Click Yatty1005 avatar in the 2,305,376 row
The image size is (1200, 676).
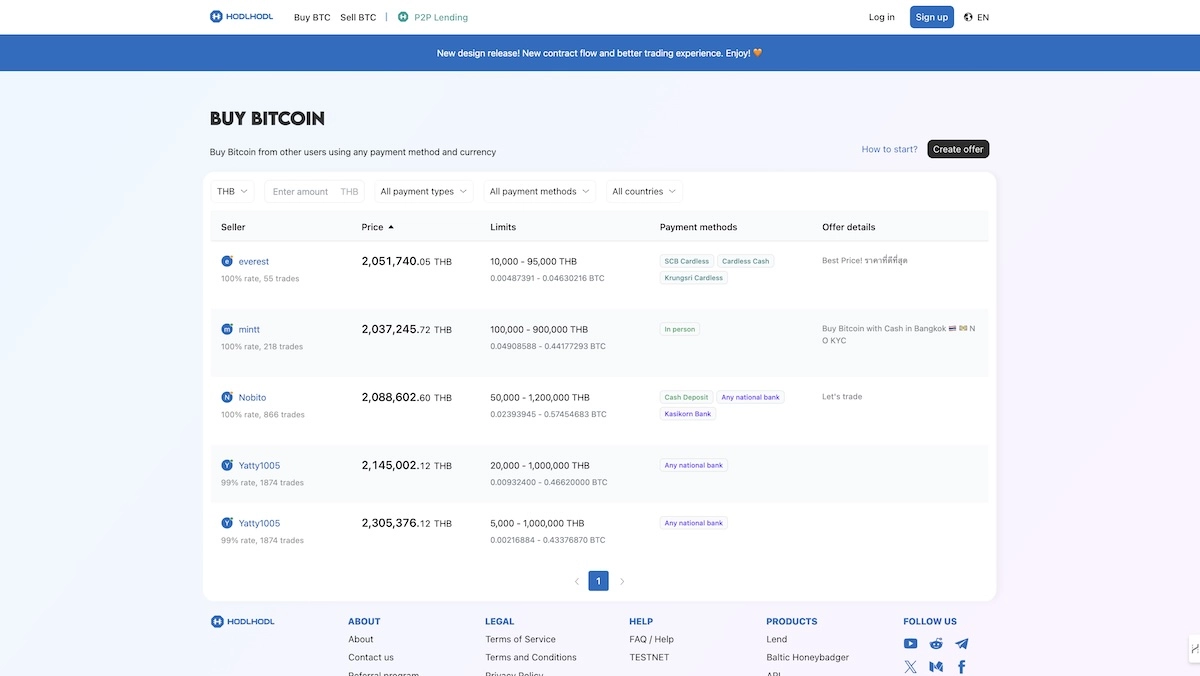[x=227, y=523]
